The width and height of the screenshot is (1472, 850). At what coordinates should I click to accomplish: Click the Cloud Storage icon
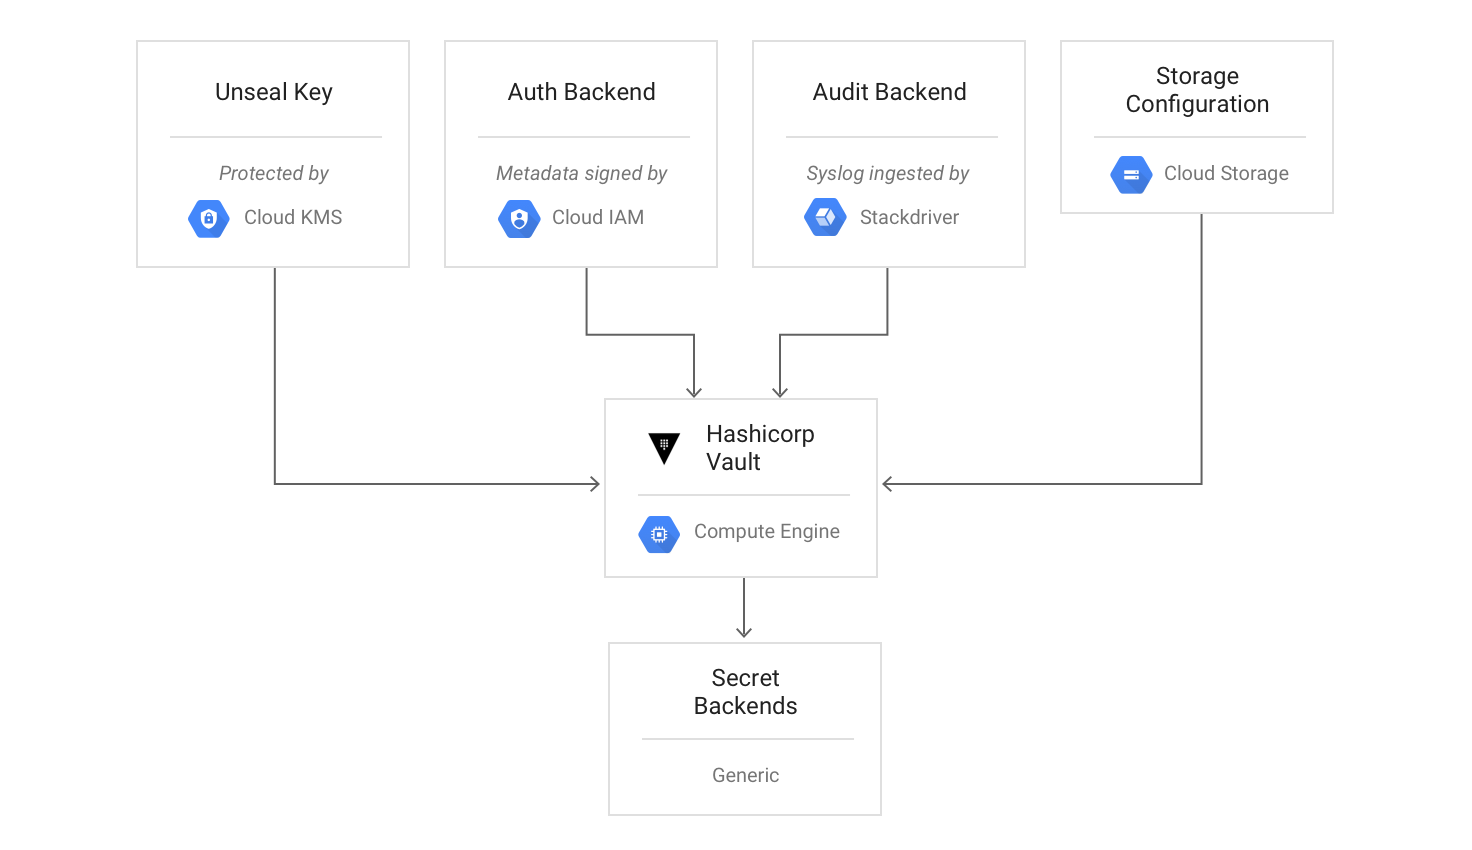pyautogui.click(x=1131, y=174)
